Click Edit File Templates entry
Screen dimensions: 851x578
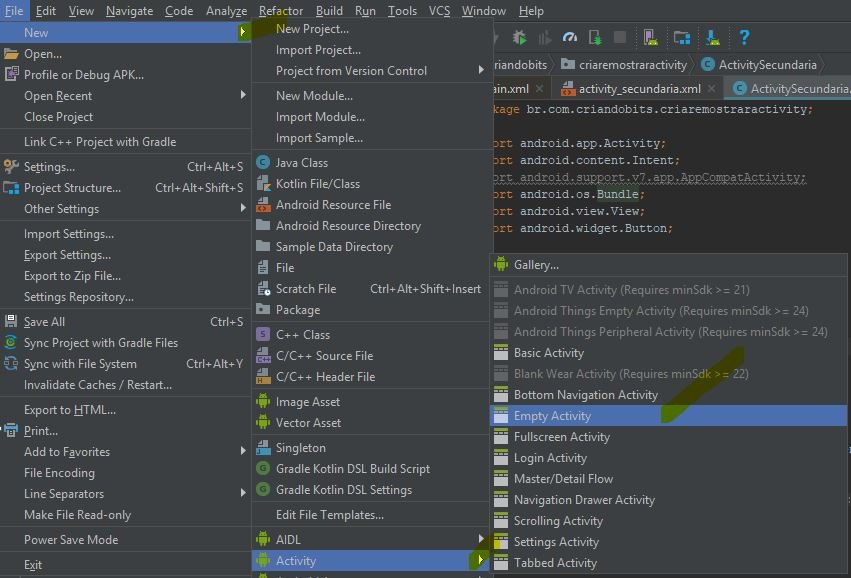[372, 515]
